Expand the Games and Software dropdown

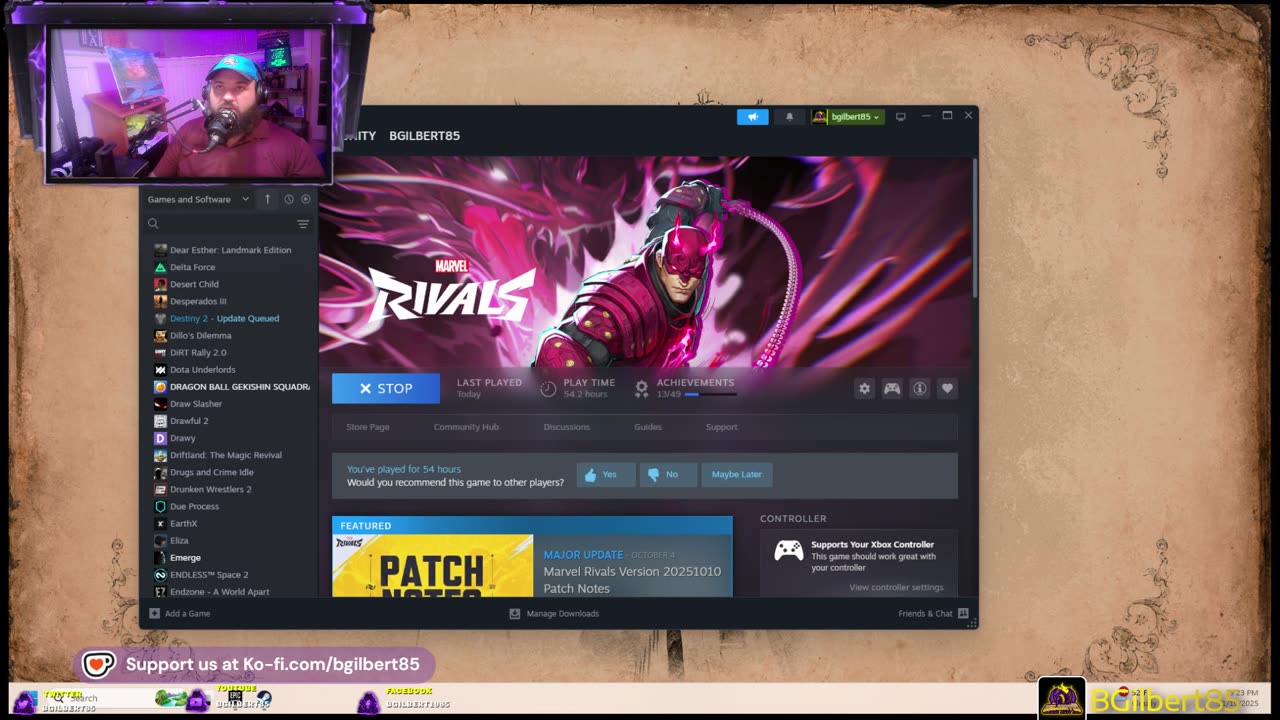[198, 199]
